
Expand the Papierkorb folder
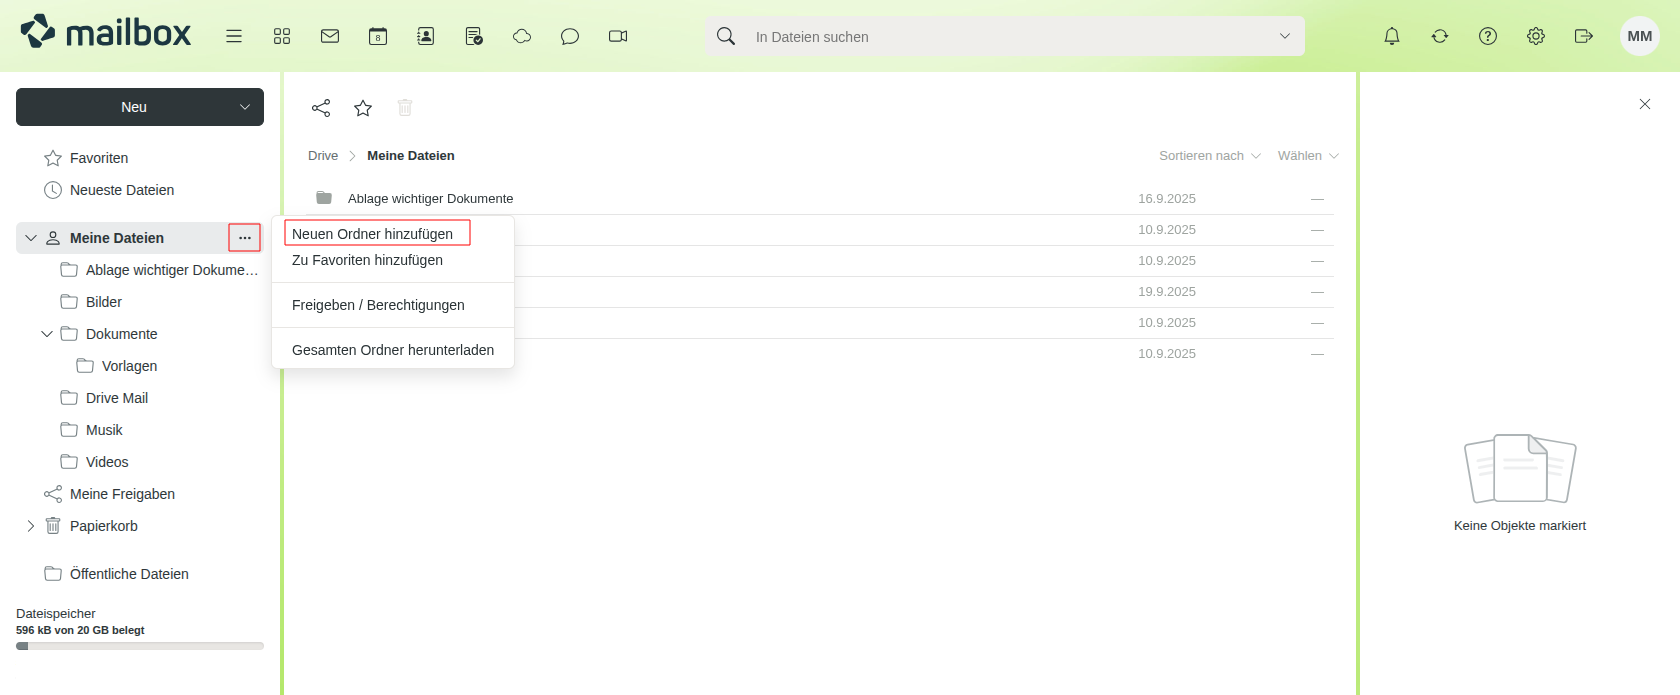click(x=31, y=526)
